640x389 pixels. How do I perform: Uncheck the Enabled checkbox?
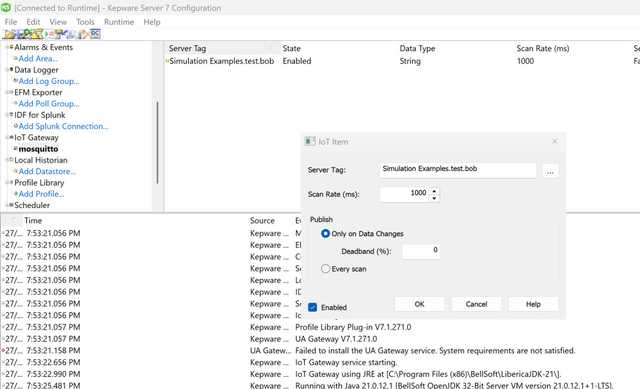coord(313,307)
